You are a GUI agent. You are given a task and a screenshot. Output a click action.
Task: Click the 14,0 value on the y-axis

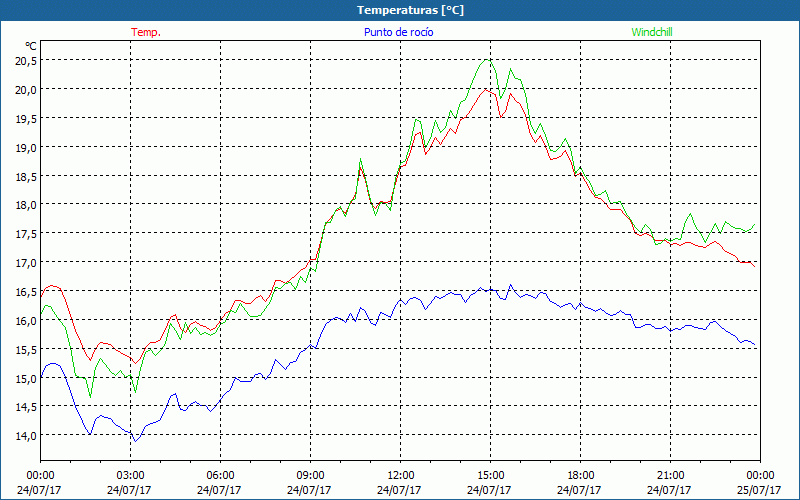click(x=26, y=435)
